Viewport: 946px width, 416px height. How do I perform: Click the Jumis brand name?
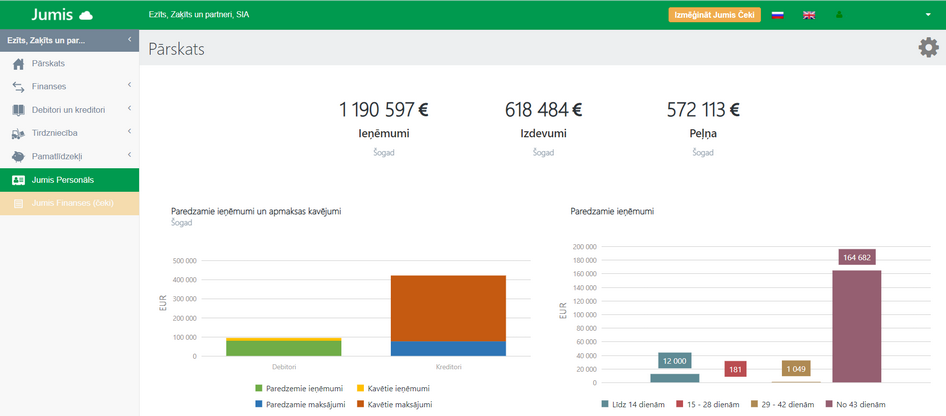pyautogui.click(x=52, y=15)
